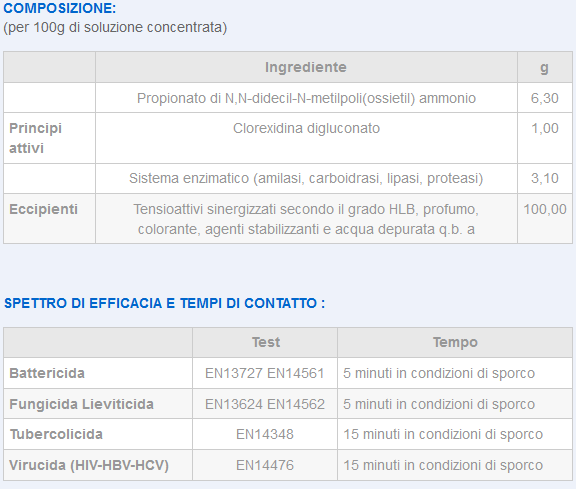This screenshot has height=489, width=576.
Task: Click the Propionato di N,N-didecil ingredient cell
Action: coord(306,98)
